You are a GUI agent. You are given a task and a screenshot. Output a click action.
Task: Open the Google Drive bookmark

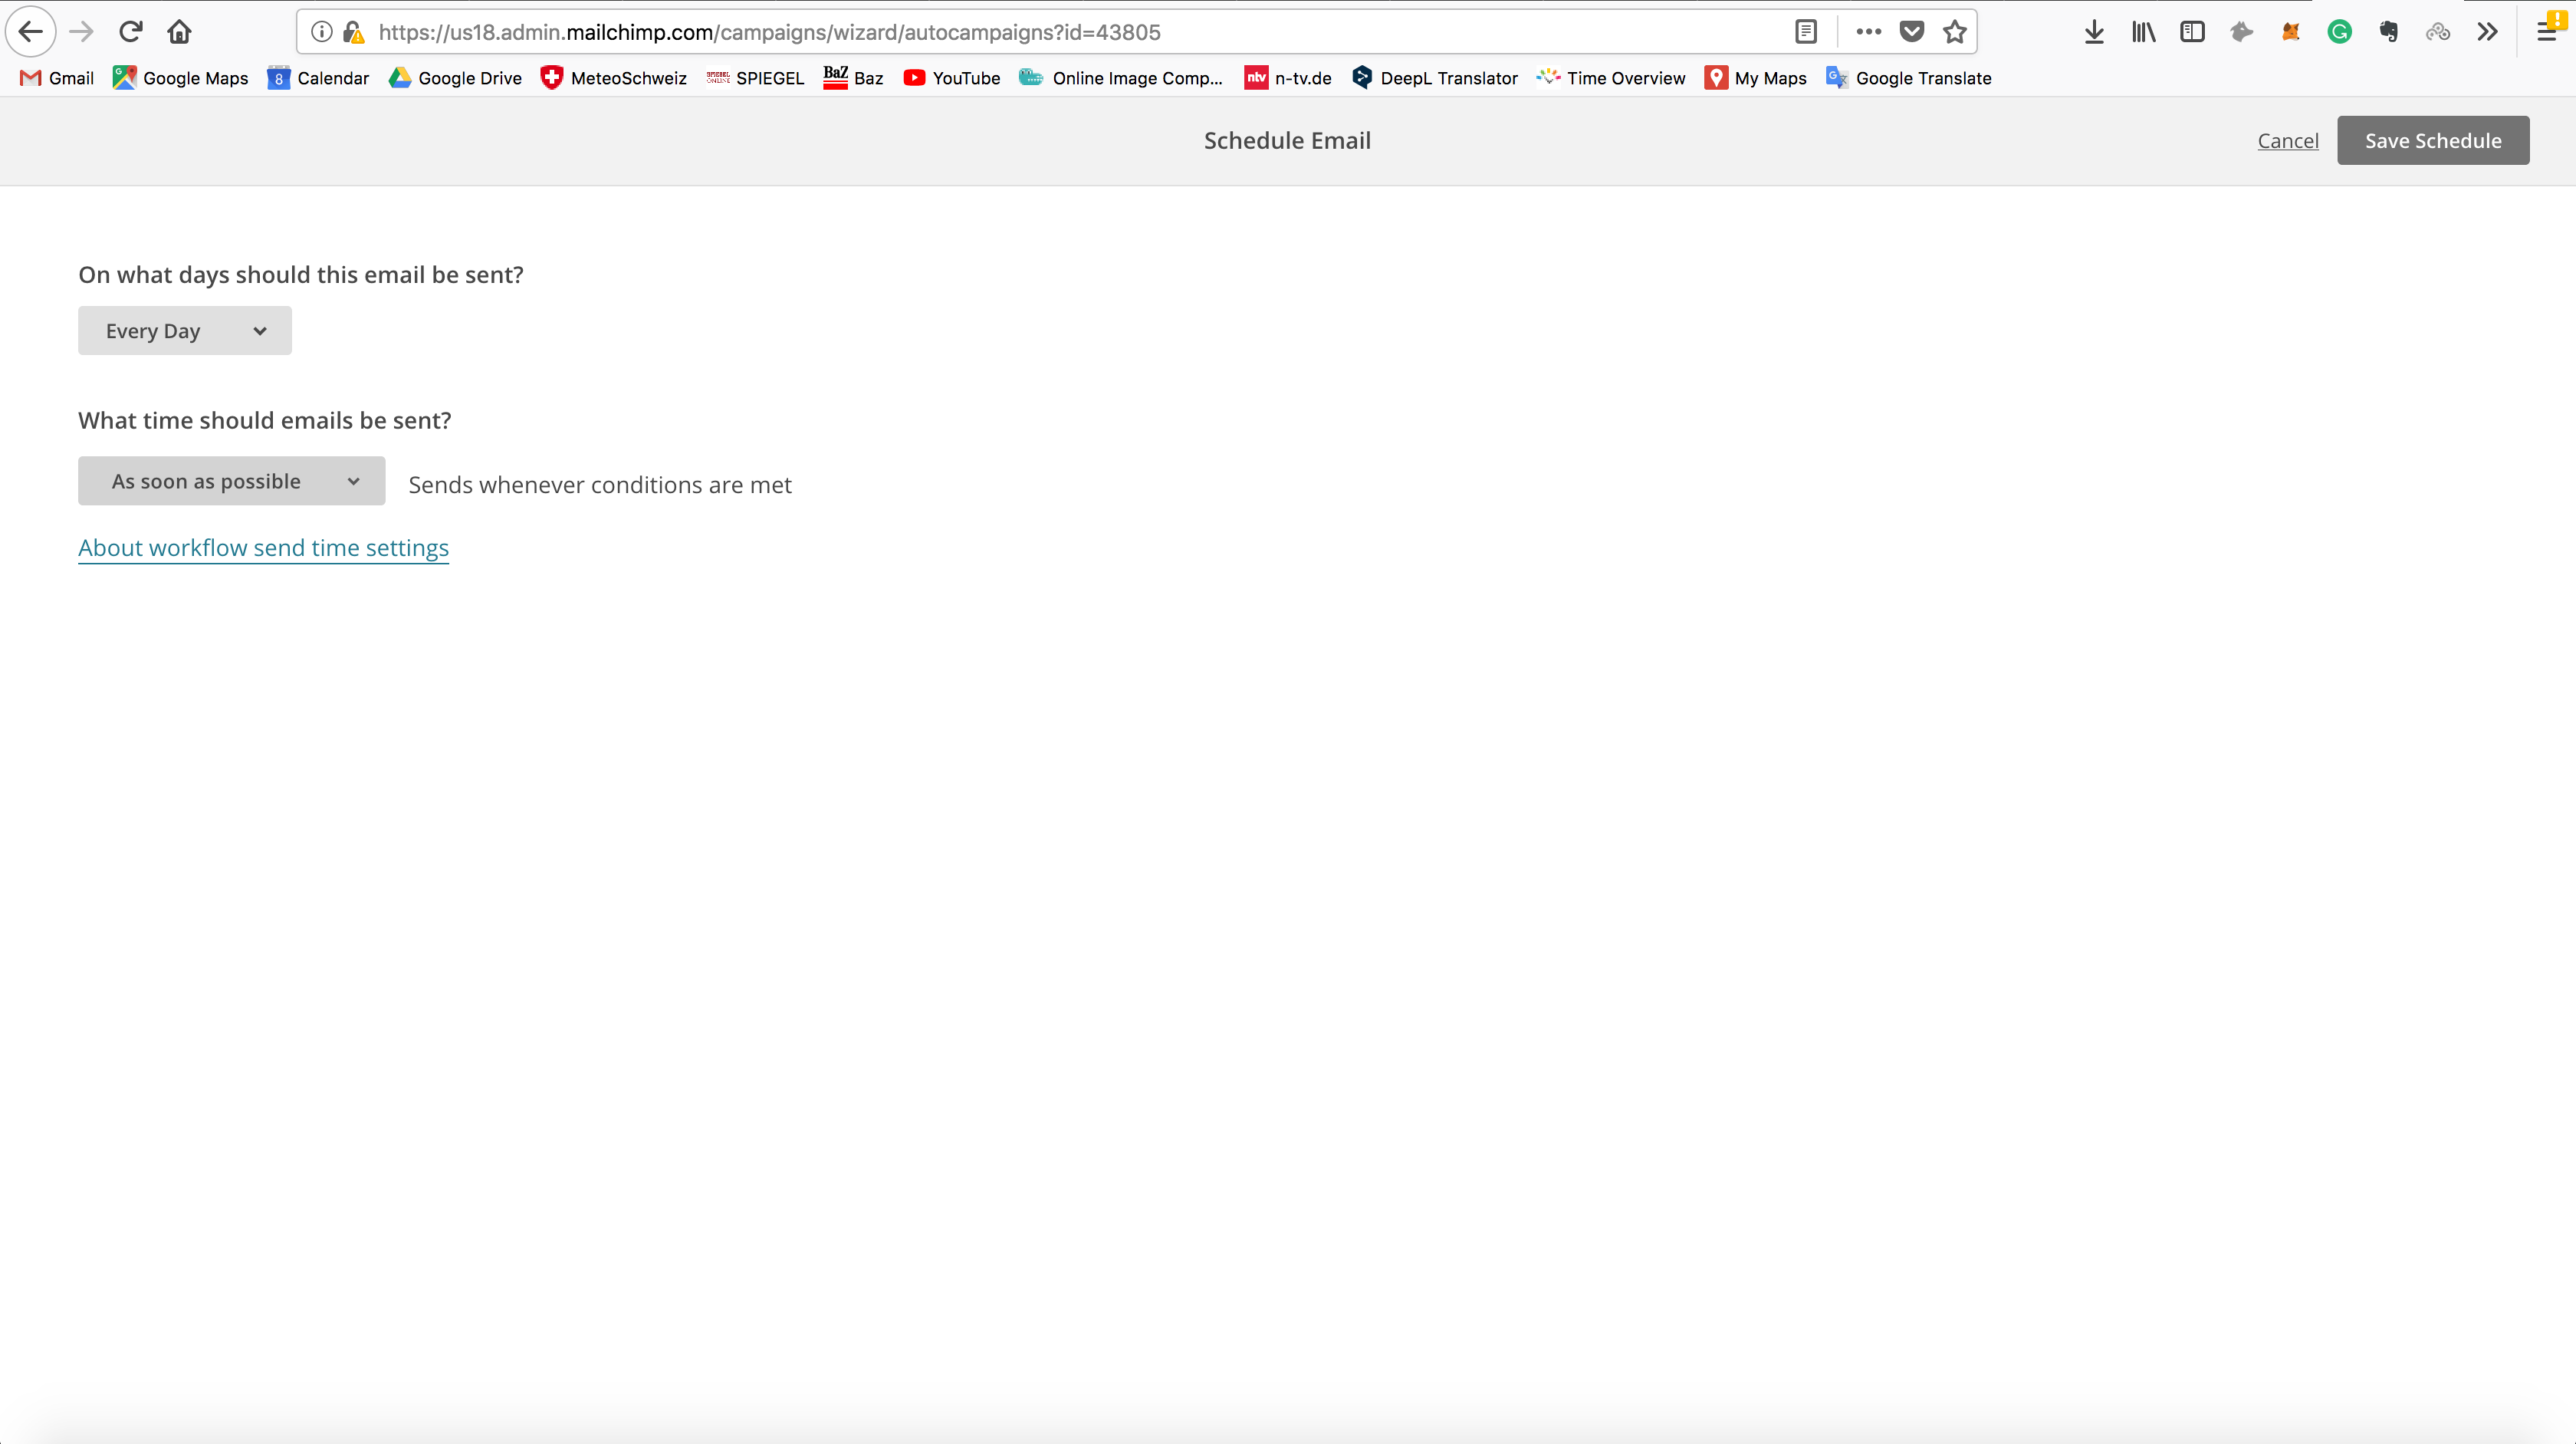click(x=455, y=78)
